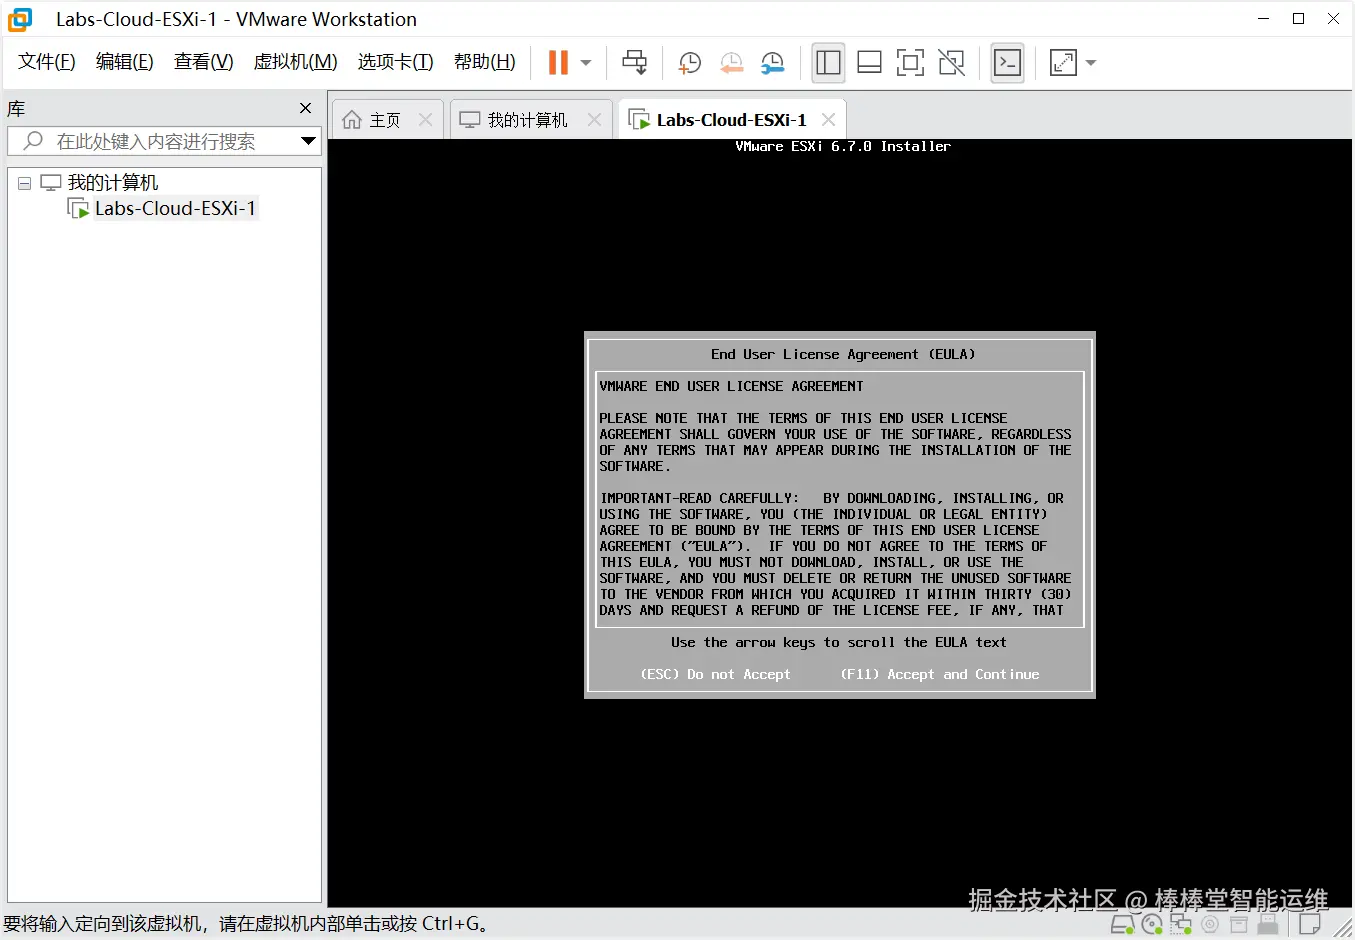The height and width of the screenshot is (940, 1355).
Task: Click the Send Ctrl+Alt+Del toolbar icon
Action: [x=634, y=62]
